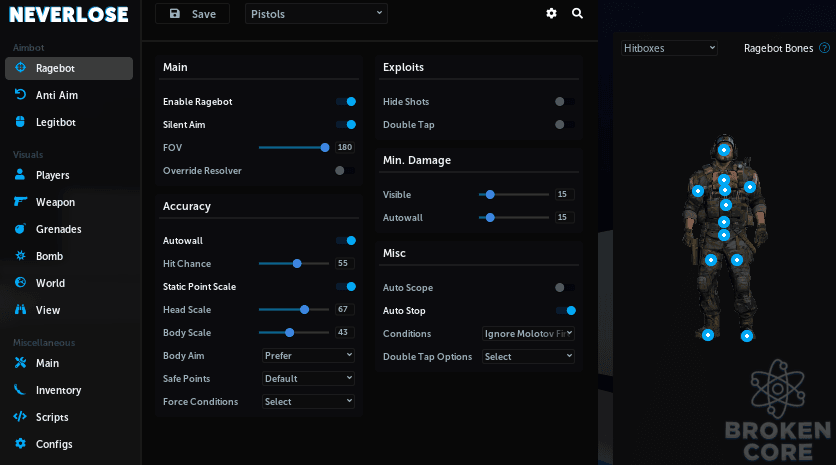The image size is (836, 465).
Task: Adjust the FOV slider
Action: tap(294, 148)
